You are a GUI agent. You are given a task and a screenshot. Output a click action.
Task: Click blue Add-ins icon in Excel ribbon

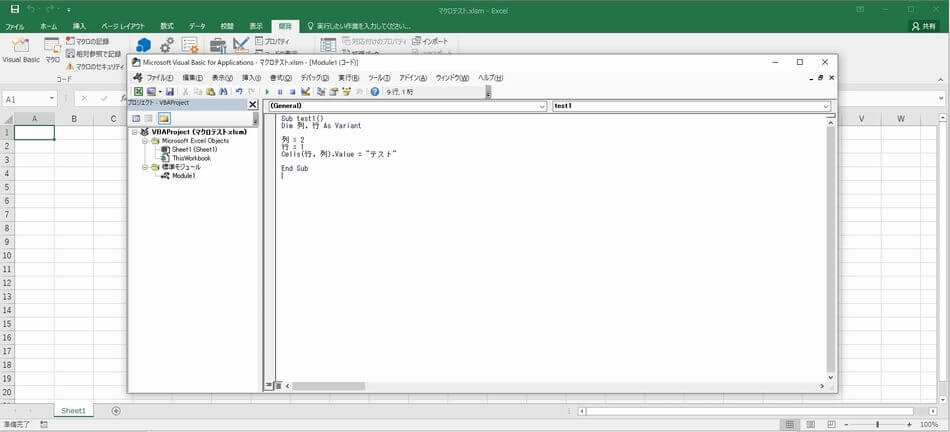pyautogui.click(x=143, y=45)
